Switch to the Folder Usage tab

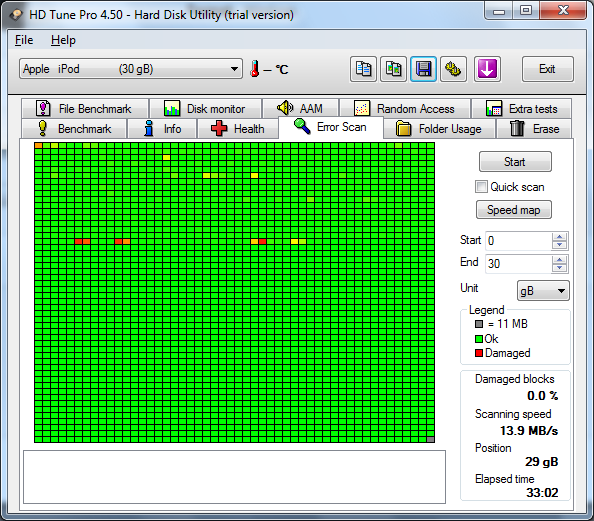coord(439,129)
